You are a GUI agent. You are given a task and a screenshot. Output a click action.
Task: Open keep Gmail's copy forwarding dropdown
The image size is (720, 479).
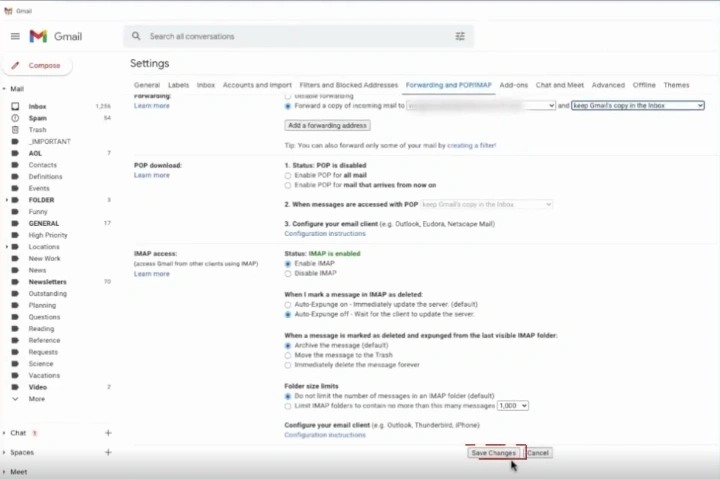coord(638,106)
